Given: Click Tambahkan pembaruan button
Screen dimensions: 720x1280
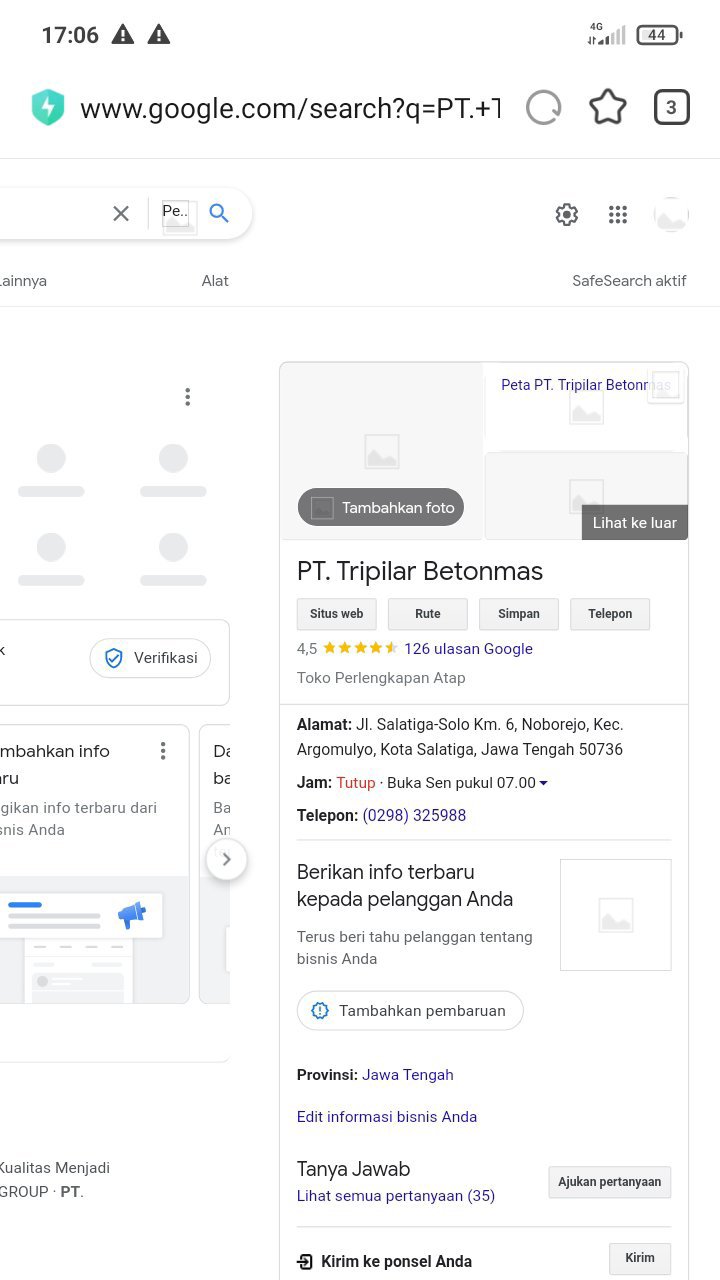Looking at the screenshot, I should 410,1010.
